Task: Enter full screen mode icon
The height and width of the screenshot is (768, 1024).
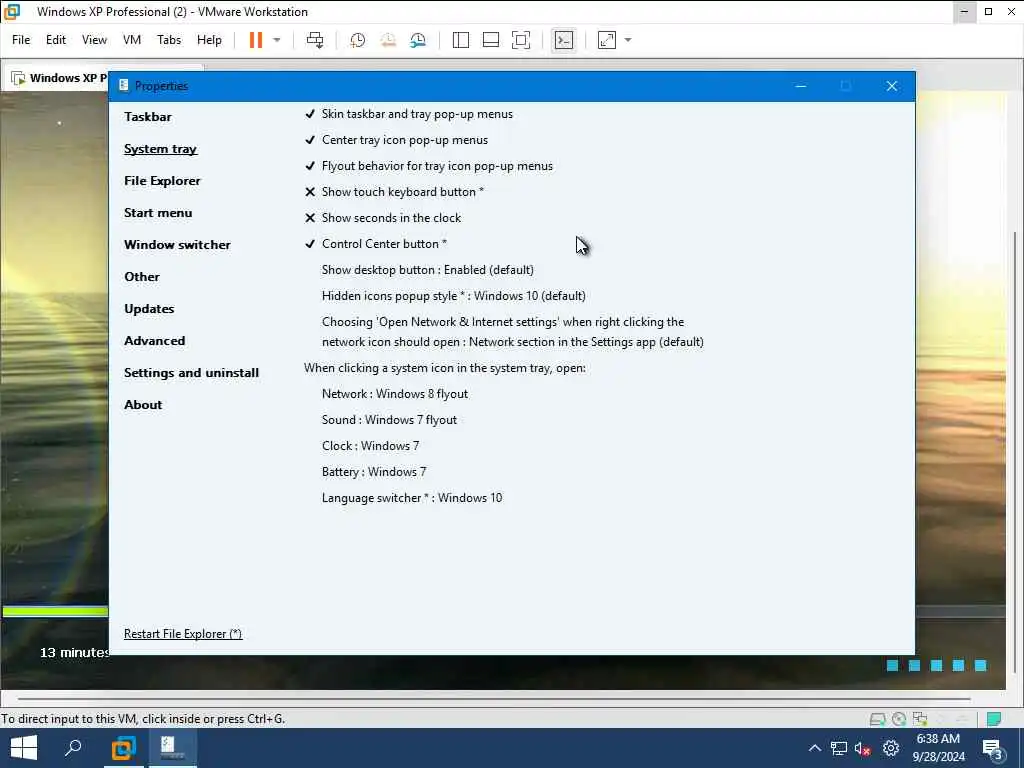Action: 521,40
